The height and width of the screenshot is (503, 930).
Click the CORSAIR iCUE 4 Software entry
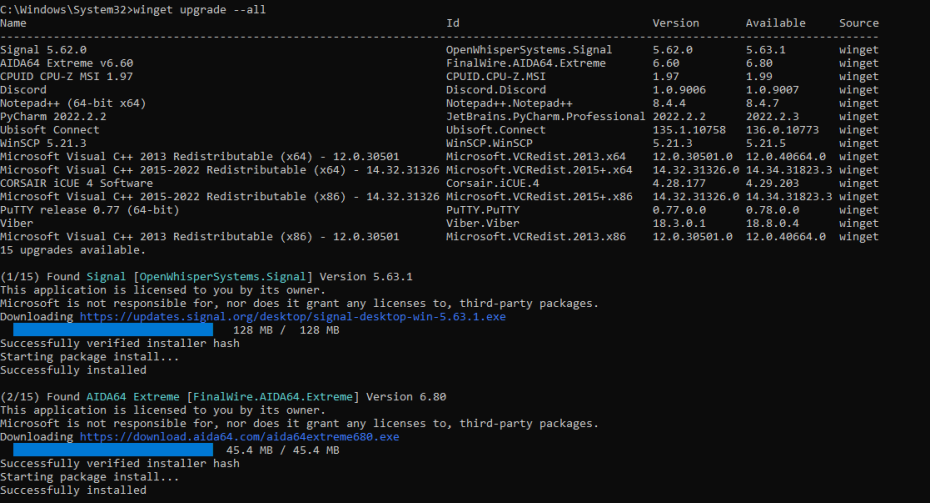pos(76,184)
